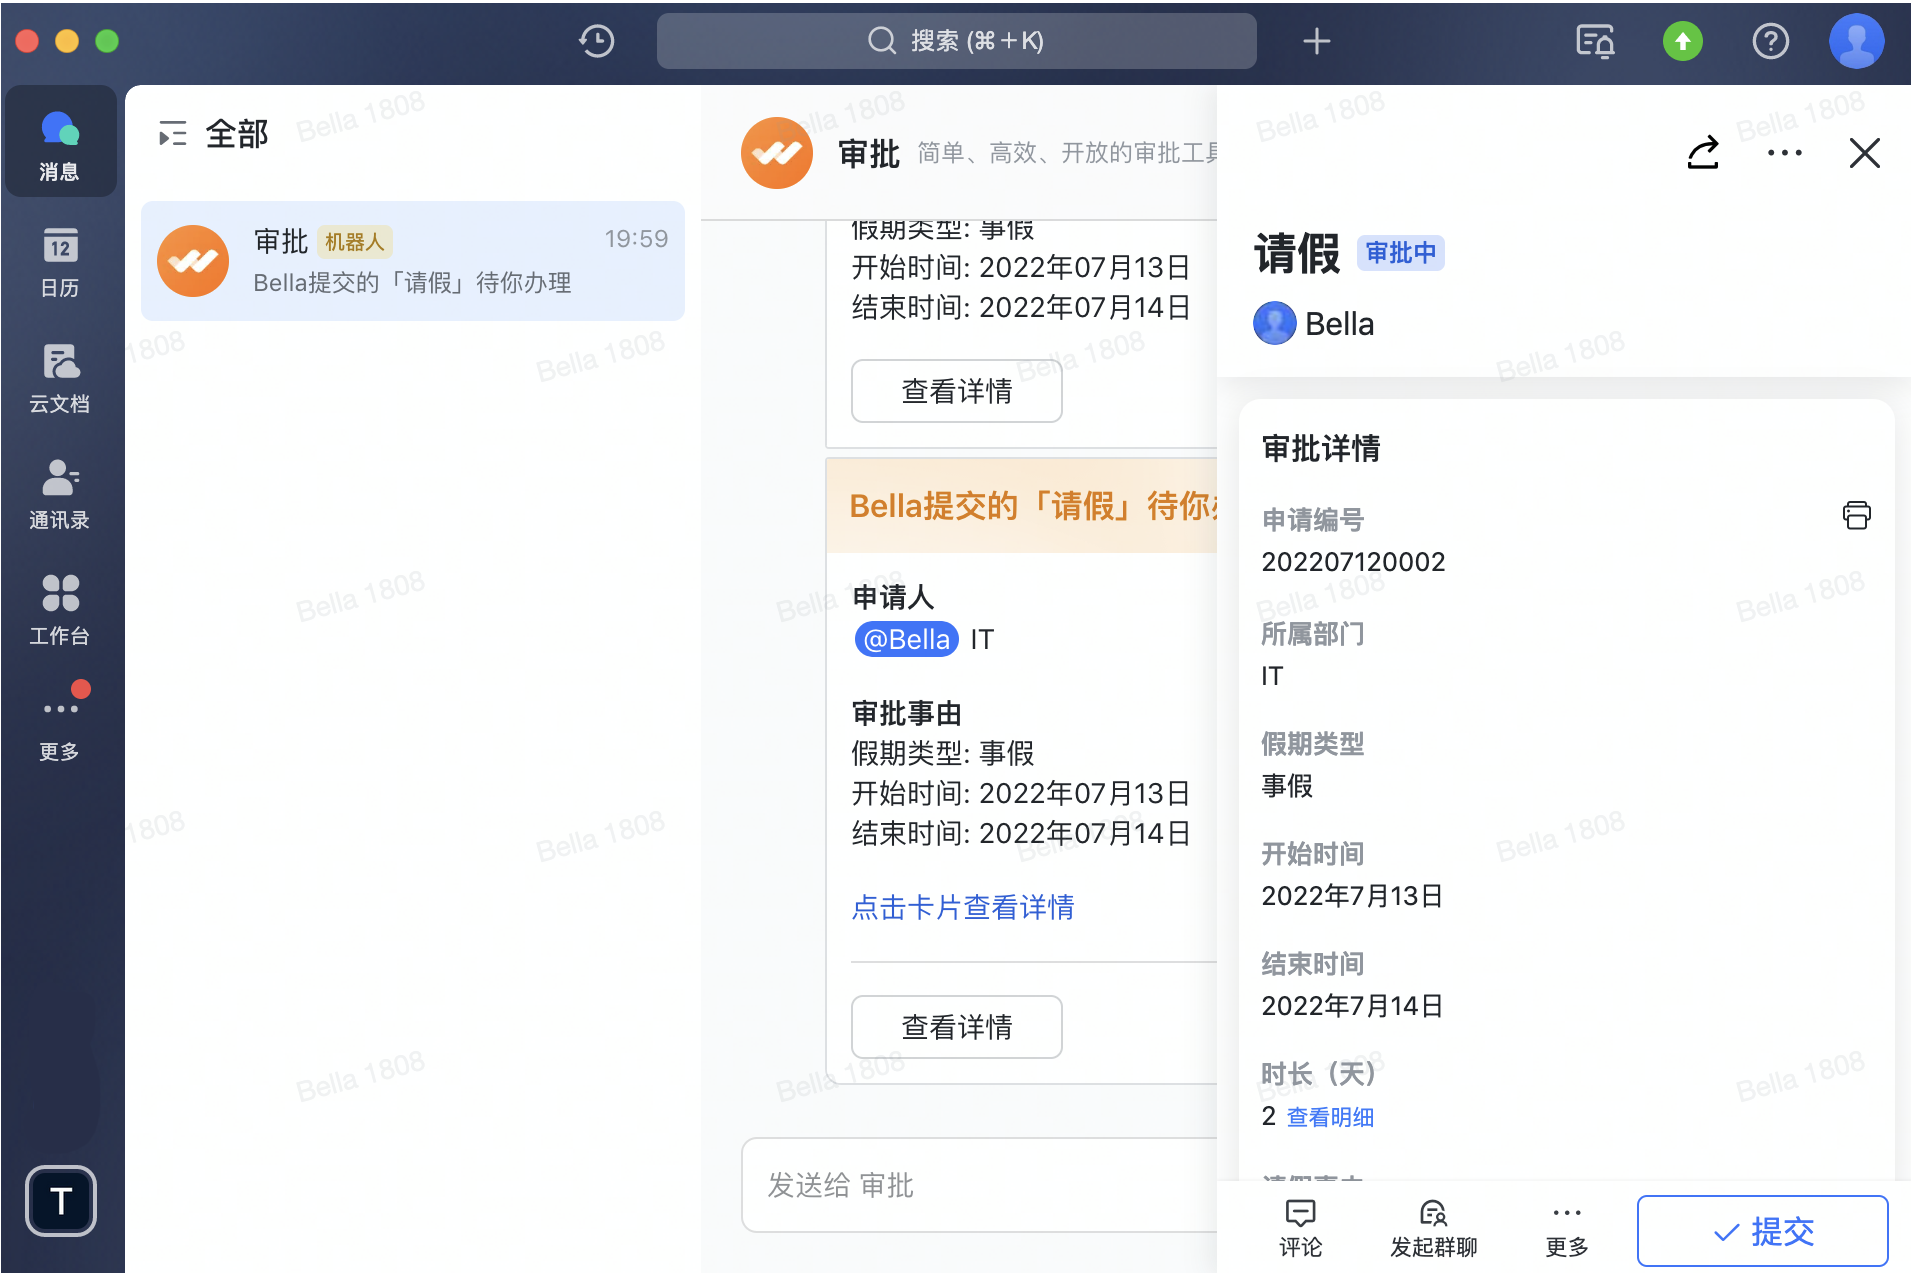
Task: Open the 日历 calendar from the sidebar
Action: [60, 263]
